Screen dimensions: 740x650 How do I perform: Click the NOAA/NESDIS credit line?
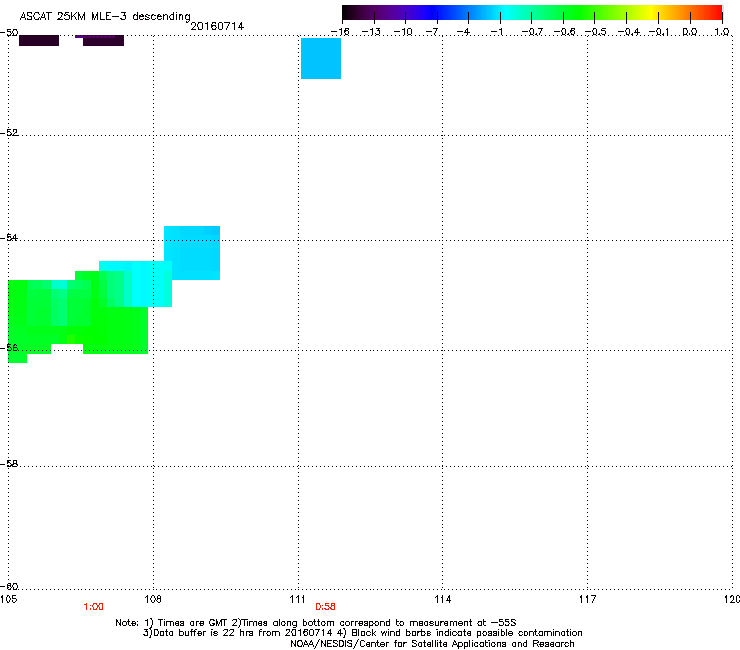tap(432, 644)
